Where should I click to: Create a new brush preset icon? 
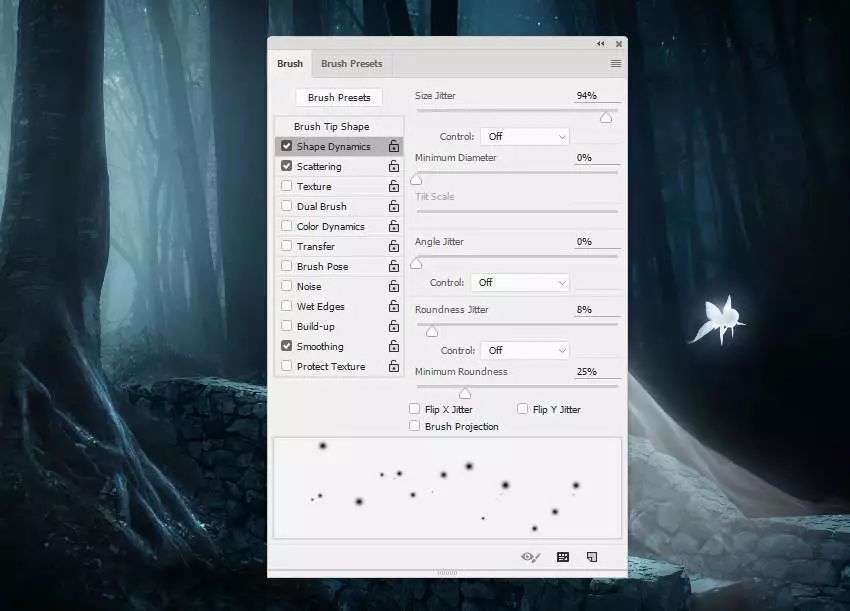(592, 557)
